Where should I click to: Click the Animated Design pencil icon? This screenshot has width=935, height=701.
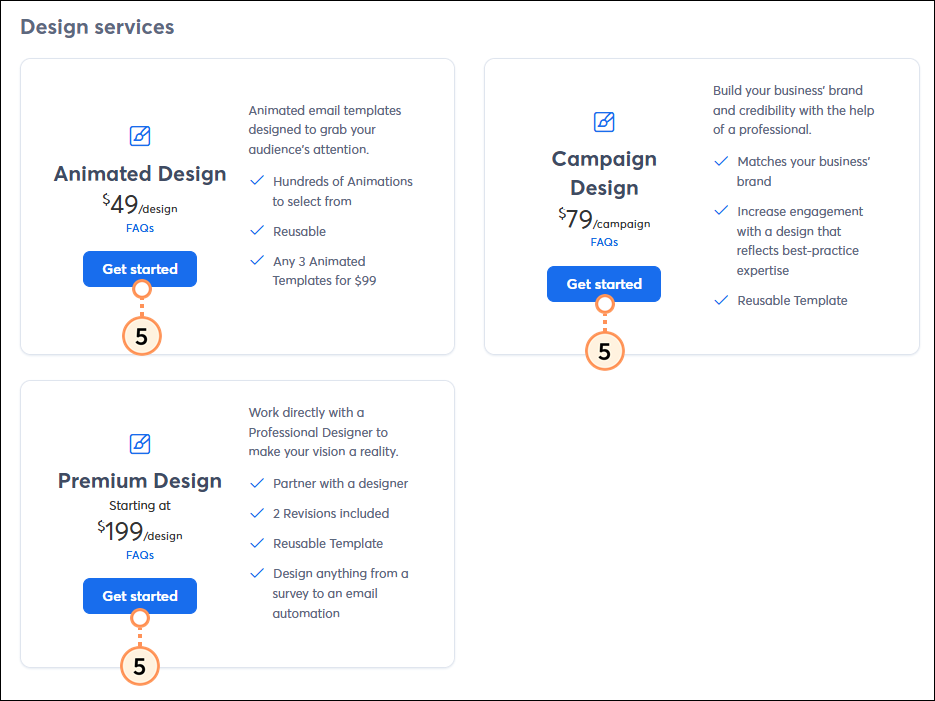140,135
